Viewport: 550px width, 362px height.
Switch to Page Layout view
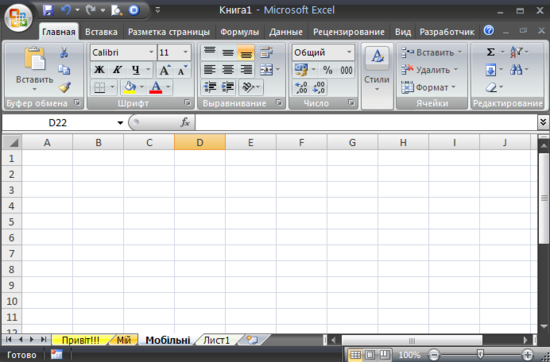coord(370,355)
